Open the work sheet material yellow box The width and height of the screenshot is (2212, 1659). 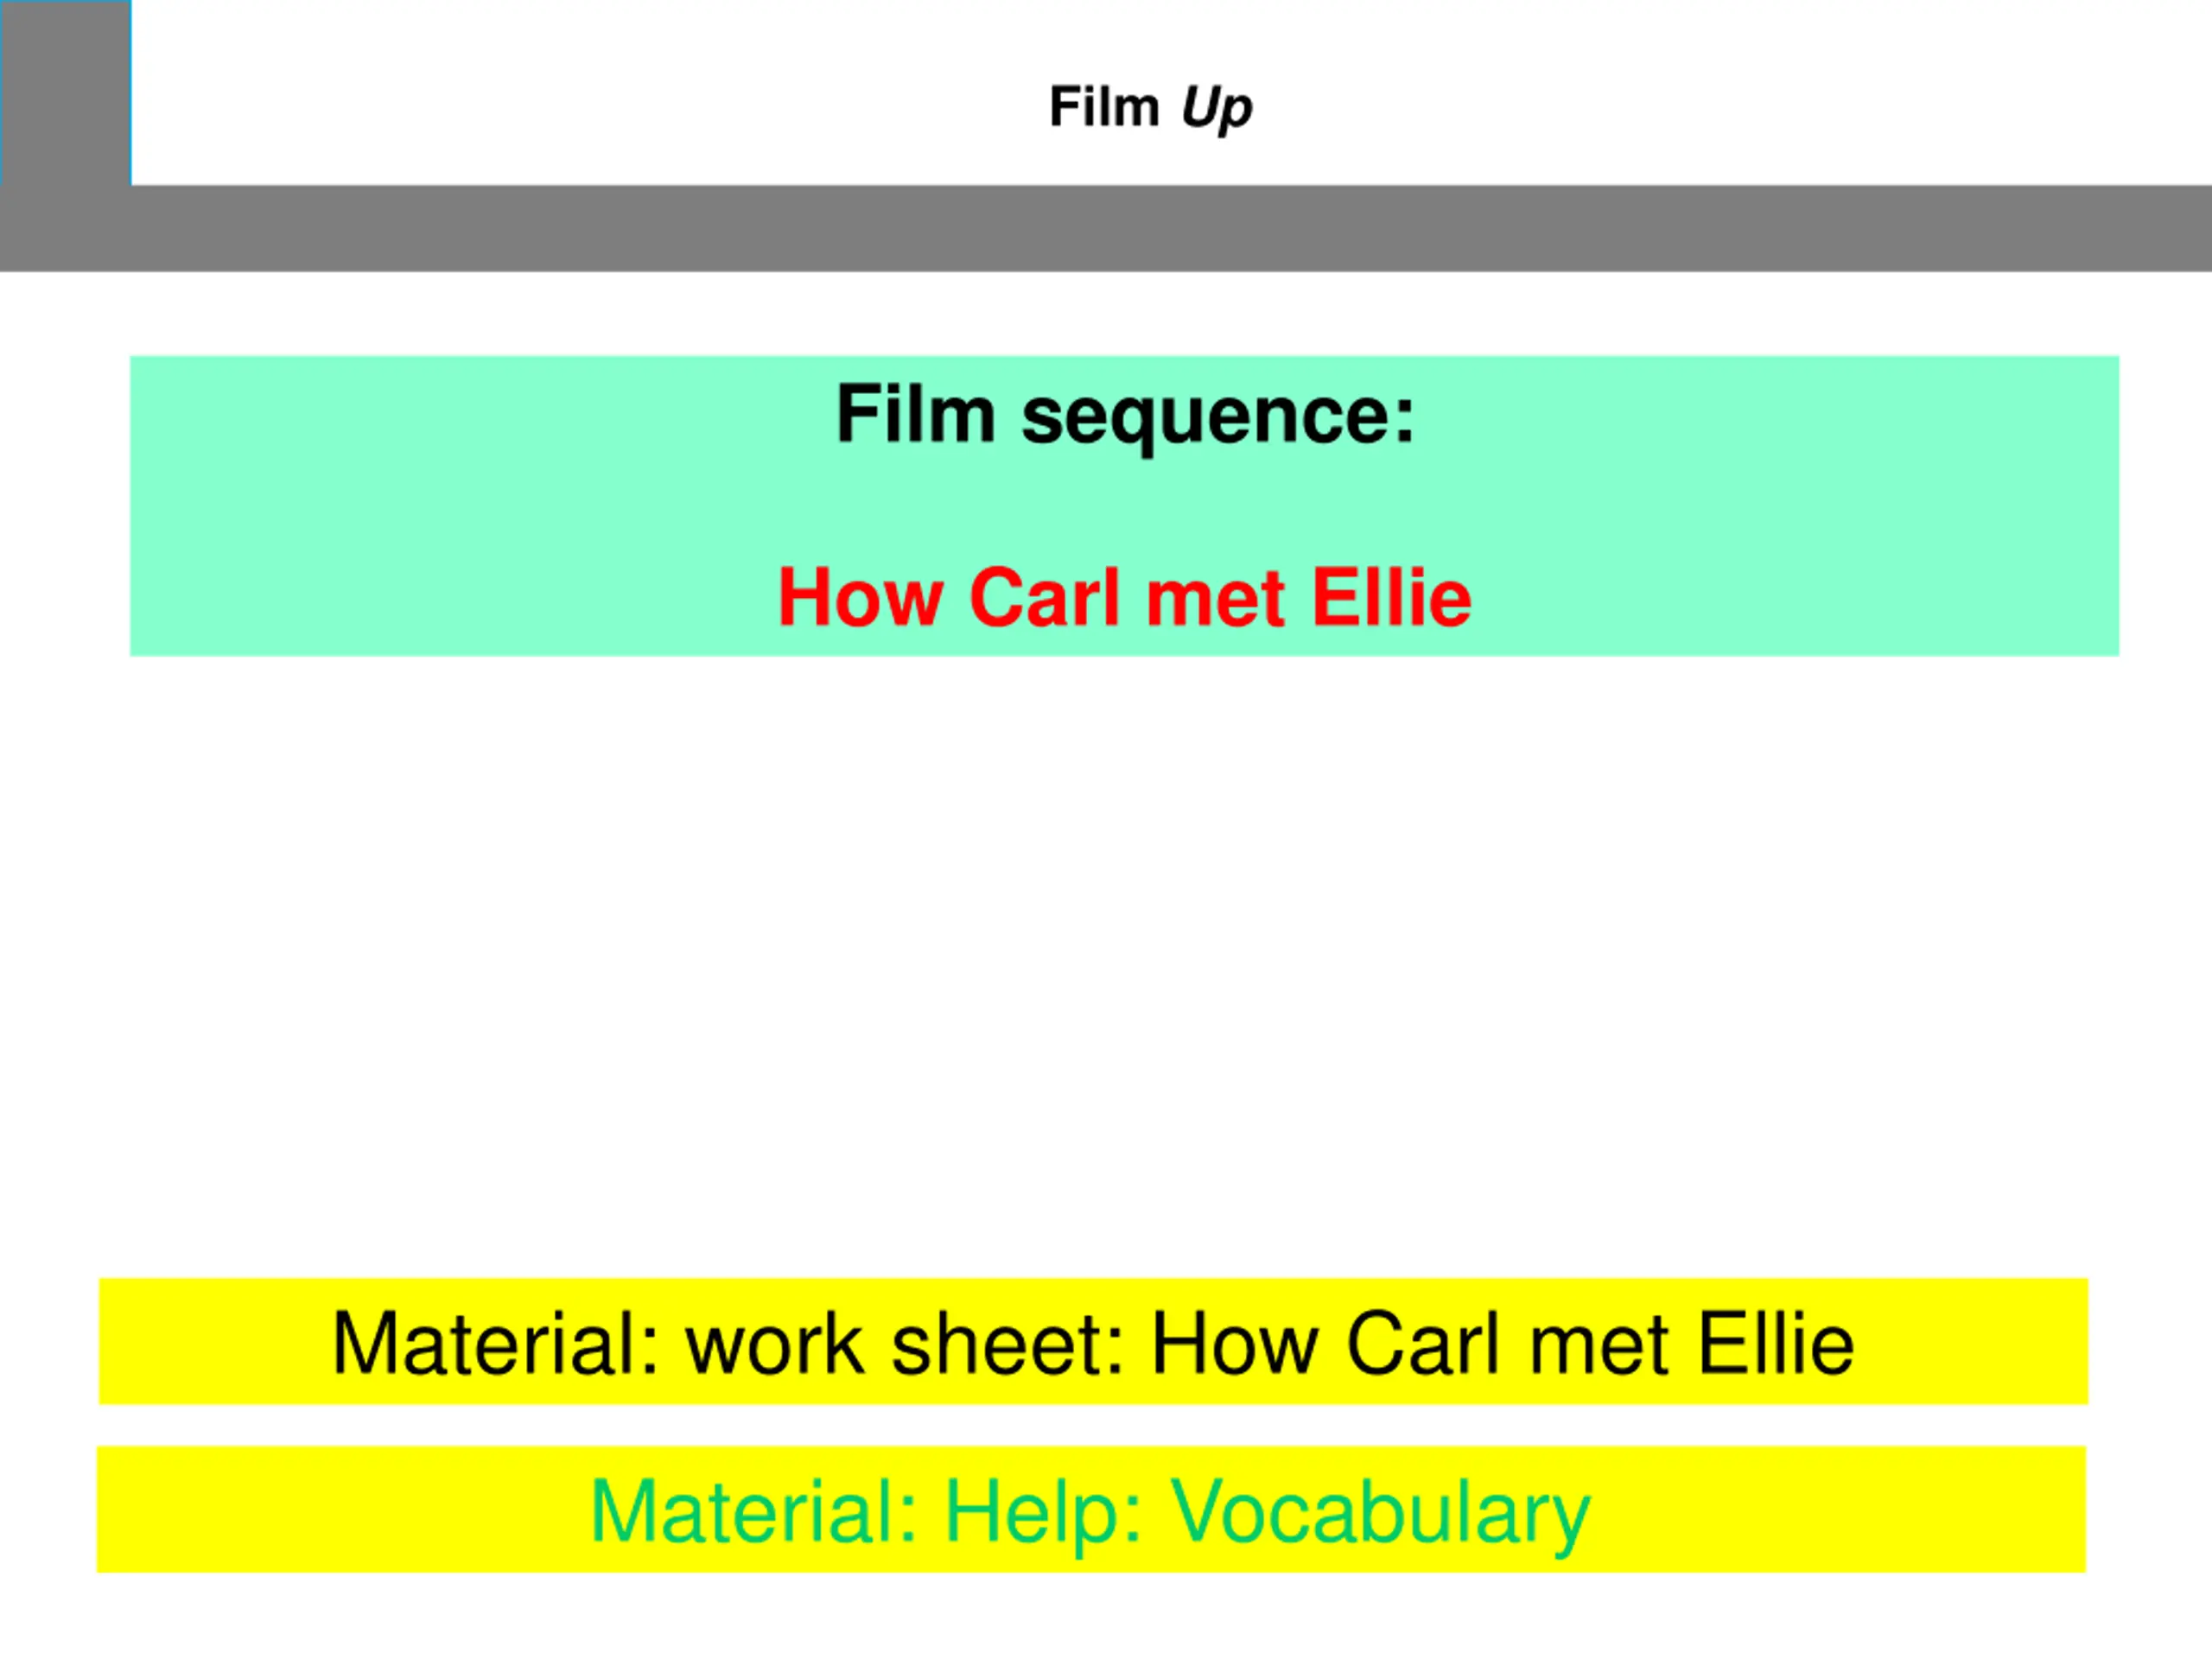pos(1093,1342)
